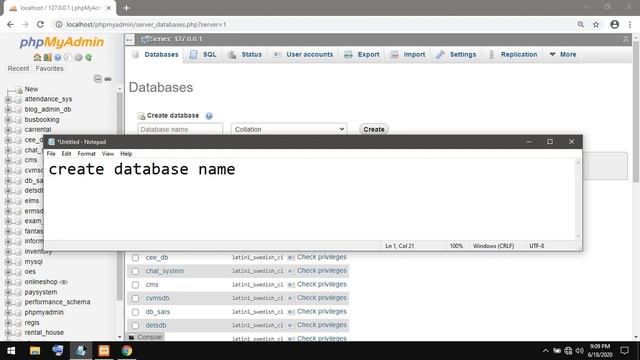Open Chrome from the taskbar
Image resolution: width=640 pixels, height=360 pixels.
click(127, 351)
